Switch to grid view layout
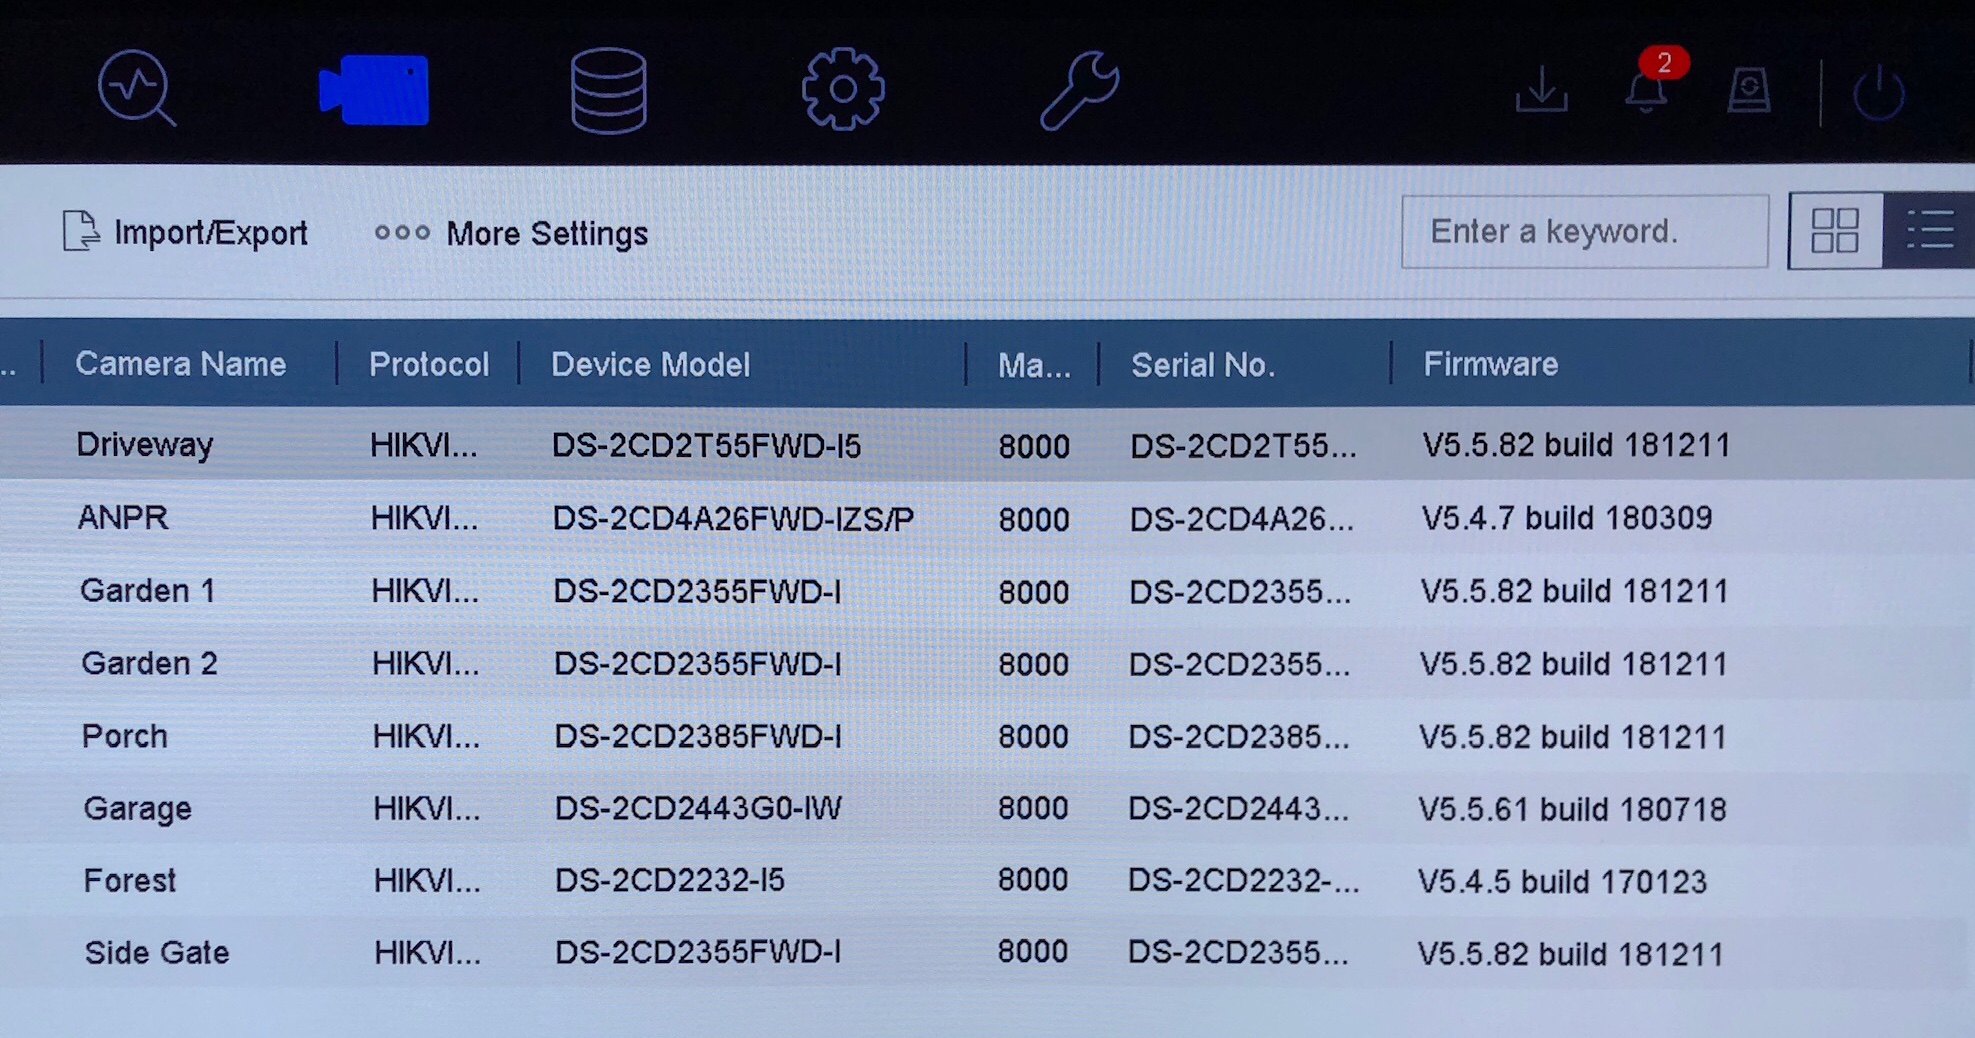 point(1835,231)
